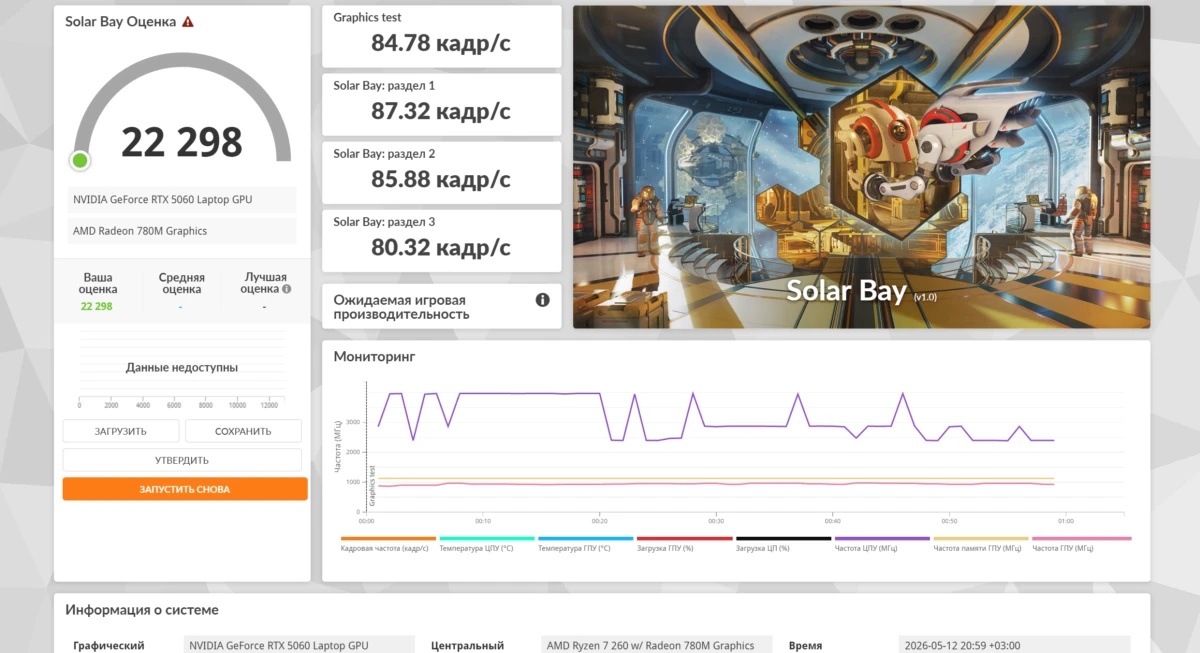Screen dimensions: 1200x653
Task: Click the Ваша оценка value 22 298 in green
Action: coord(97,306)
